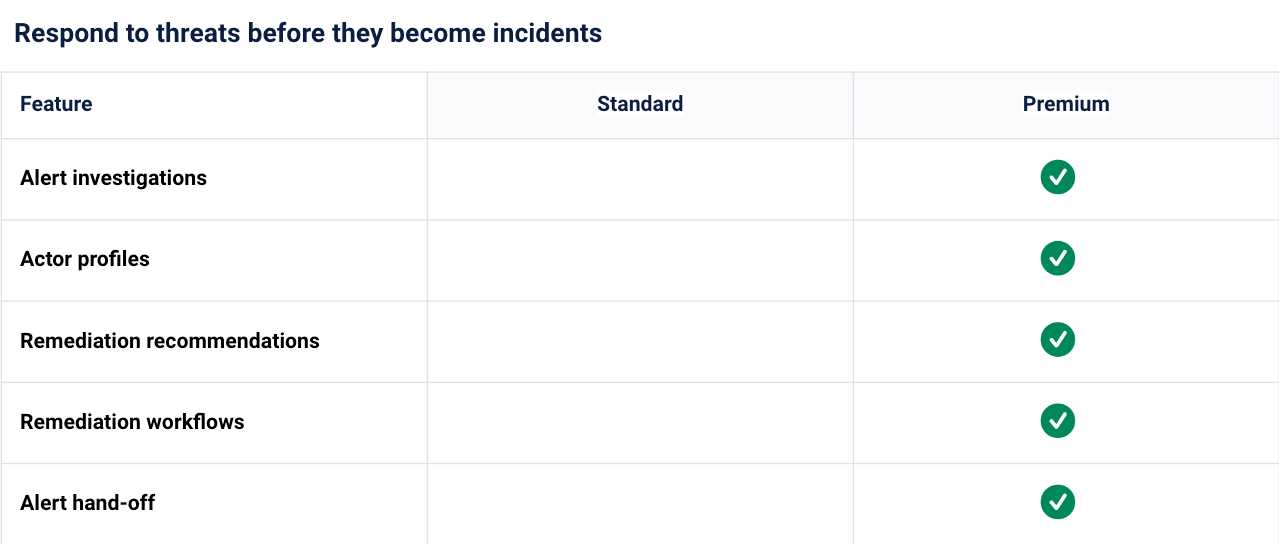Click the empty Standard cell for Alert hand-off
The height and width of the screenshot is (544, 1279).
pos(640,503)
